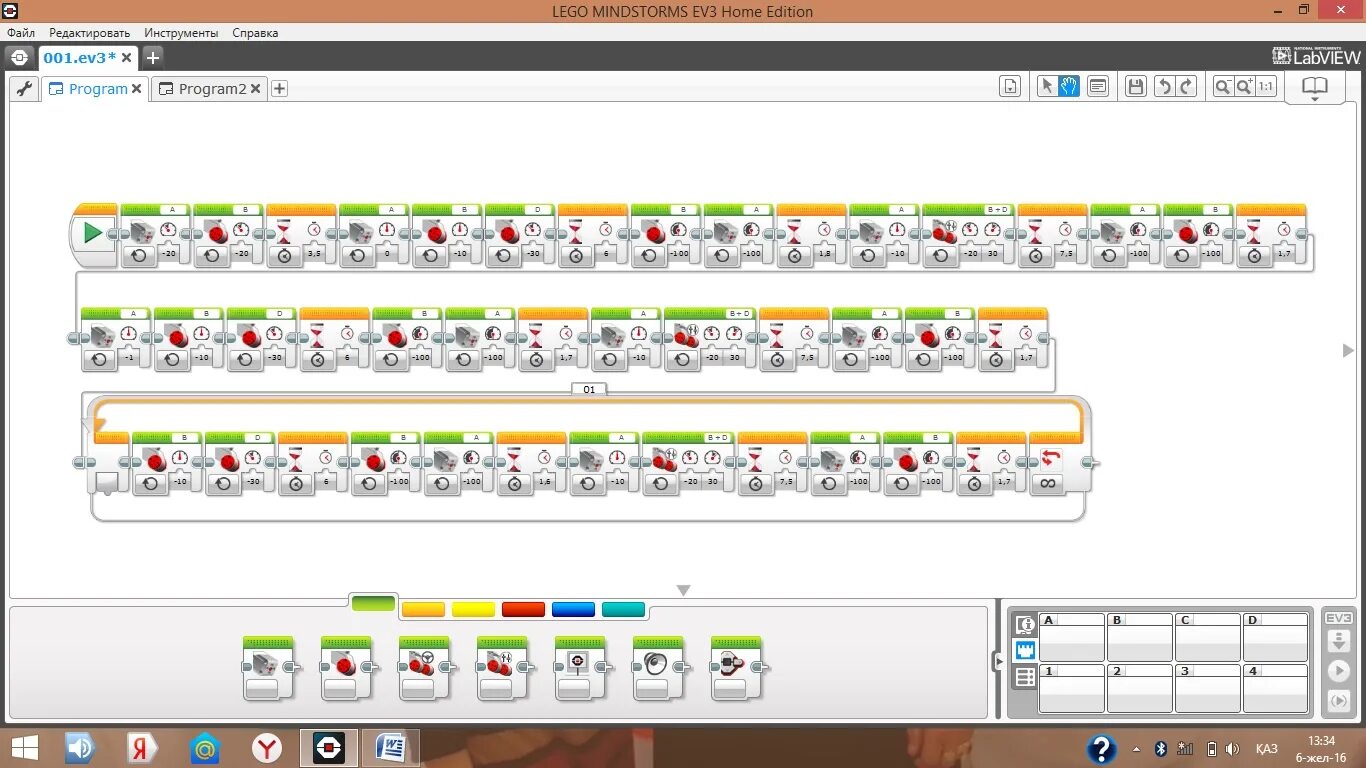Select teal My Blocks palette tab
Screen dimensions: 1366x768
[x=623, y=609]
